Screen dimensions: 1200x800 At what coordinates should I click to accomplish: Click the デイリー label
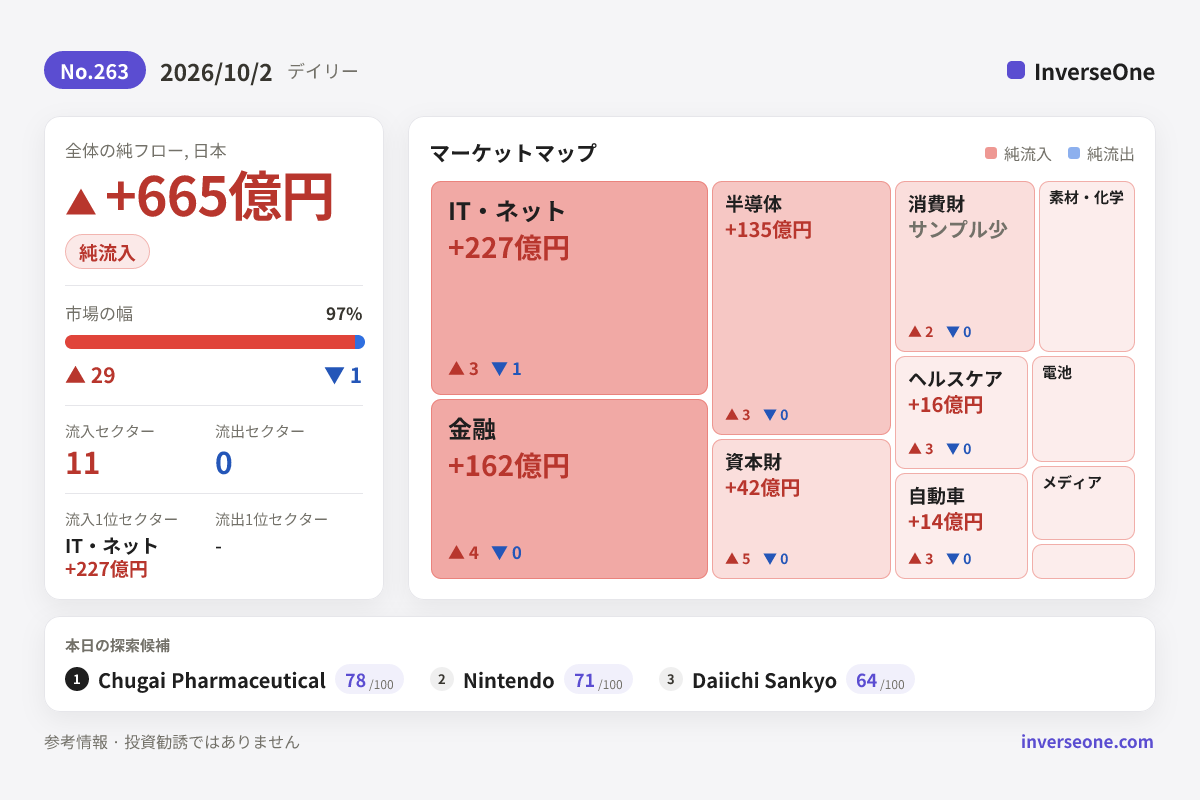pyautogui.click(x=322, y=71)
